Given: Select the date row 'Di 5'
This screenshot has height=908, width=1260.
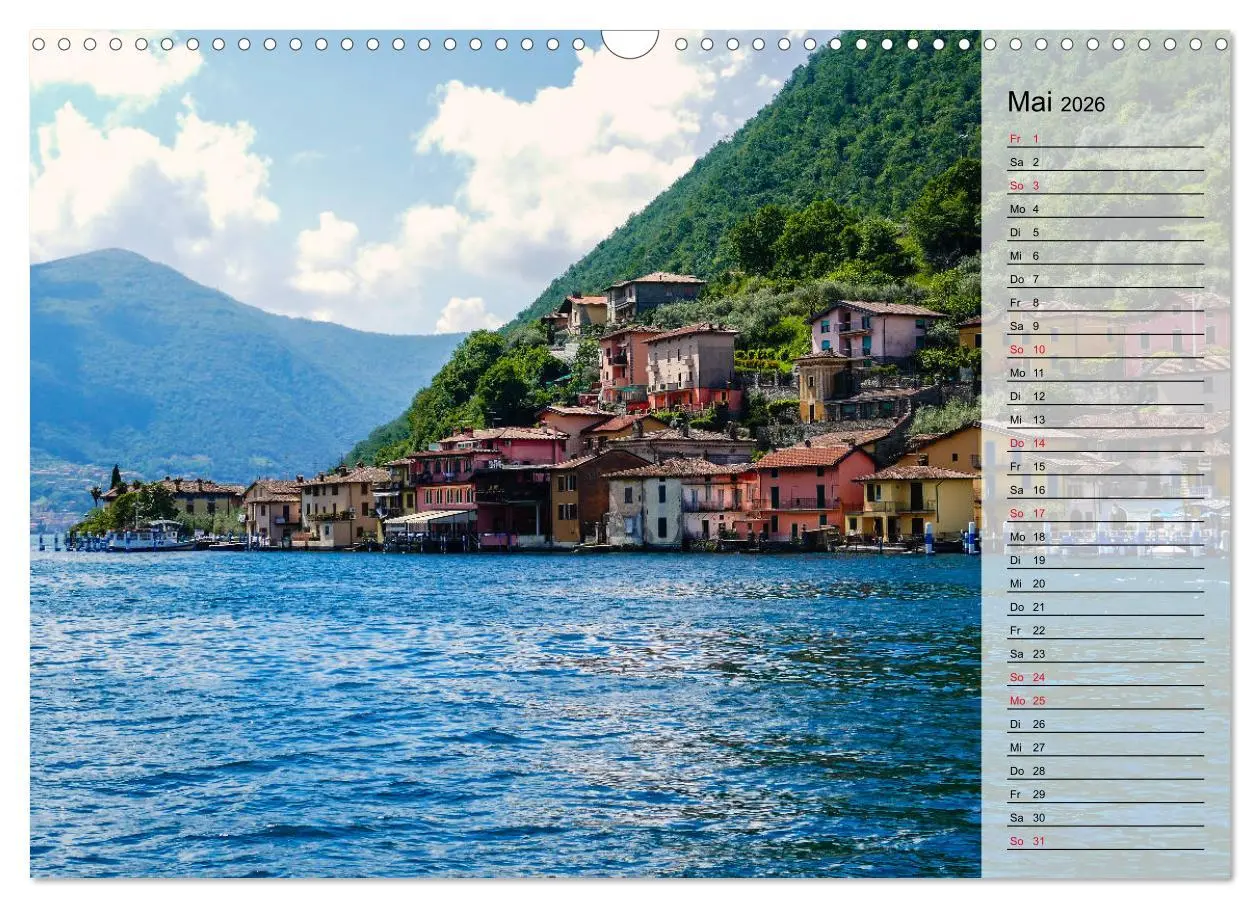Looking at the screenshot, I should (1105, 232).
